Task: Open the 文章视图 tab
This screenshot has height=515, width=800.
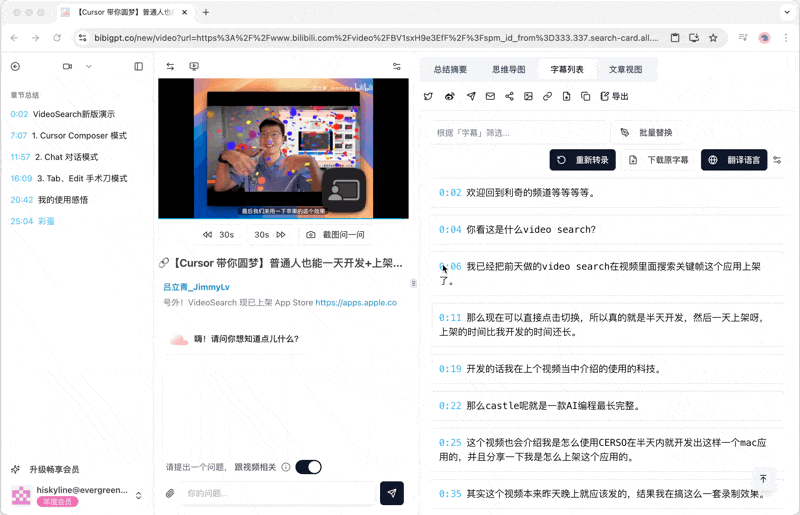Action: pyautogui.click(x=626, y=69)
